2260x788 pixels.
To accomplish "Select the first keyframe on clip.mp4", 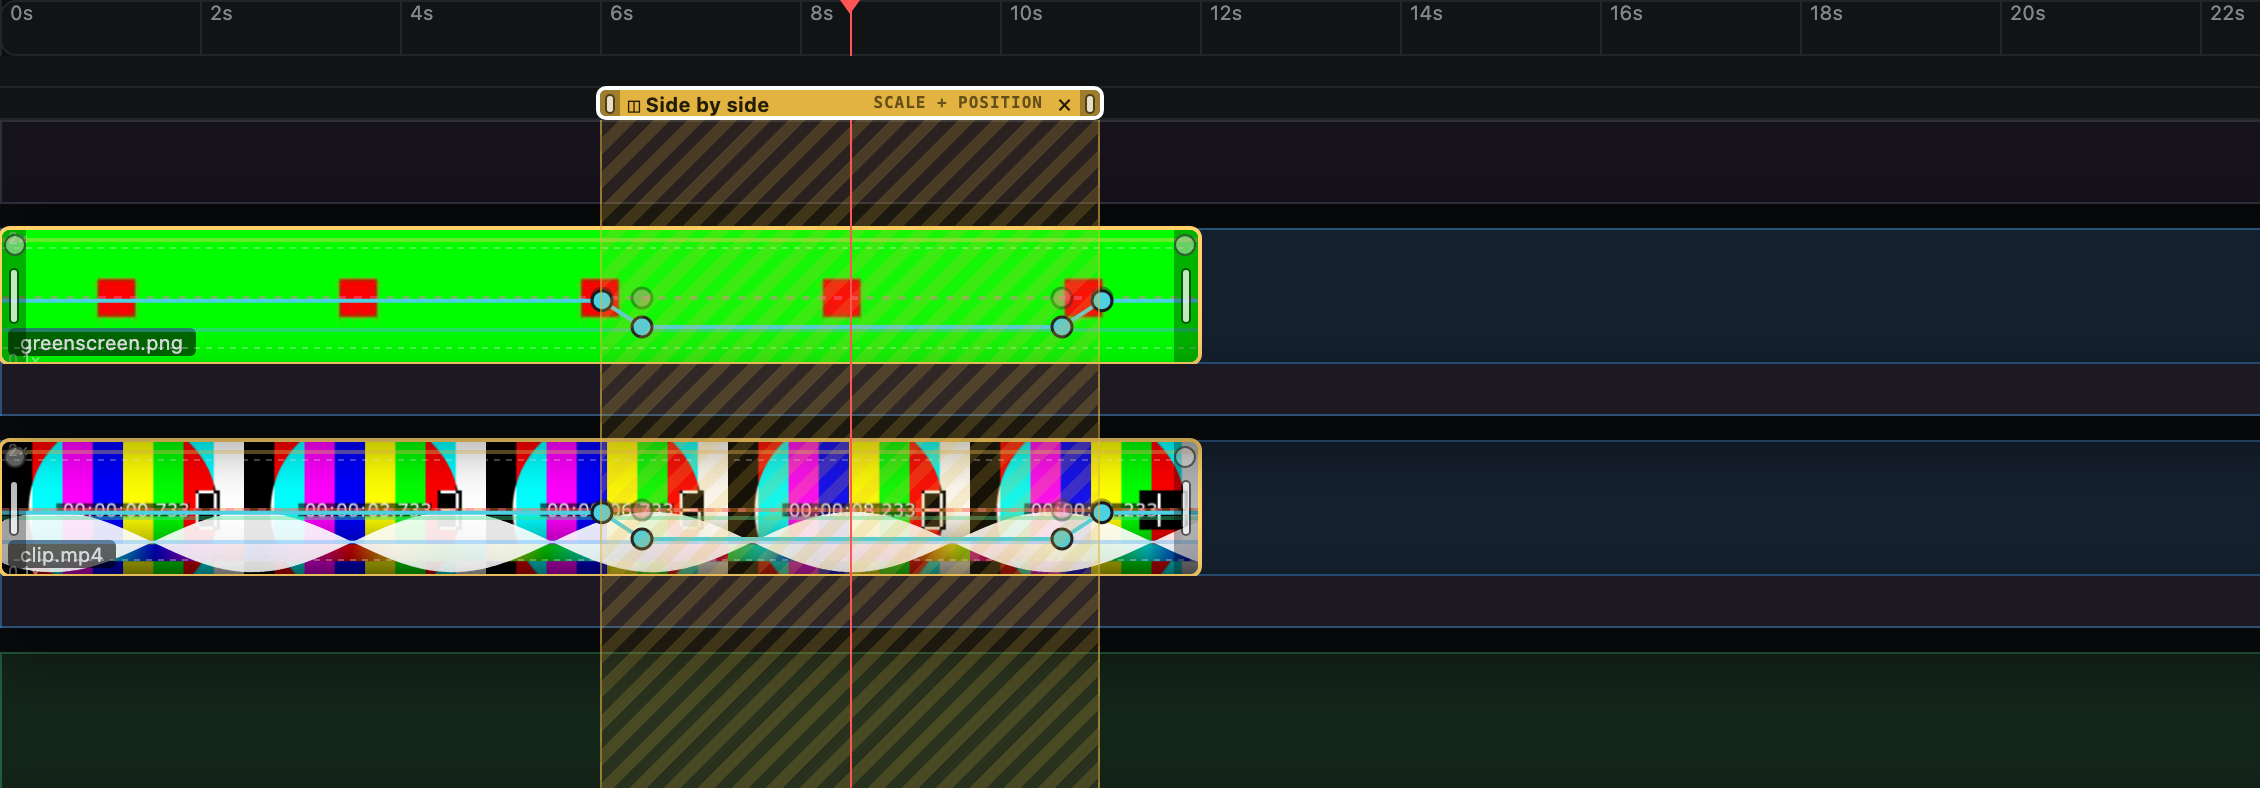I will (x=602, y=513).
